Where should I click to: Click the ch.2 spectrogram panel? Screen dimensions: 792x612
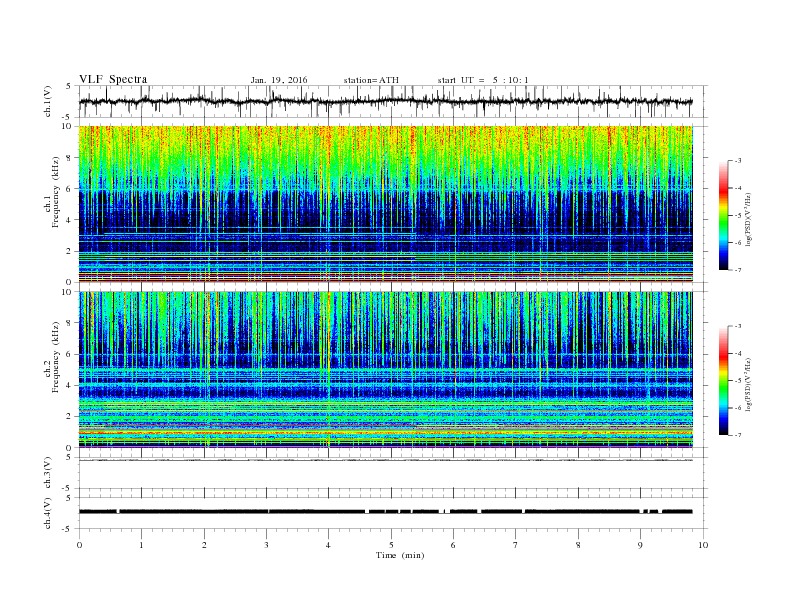click(x=385, y=369)
